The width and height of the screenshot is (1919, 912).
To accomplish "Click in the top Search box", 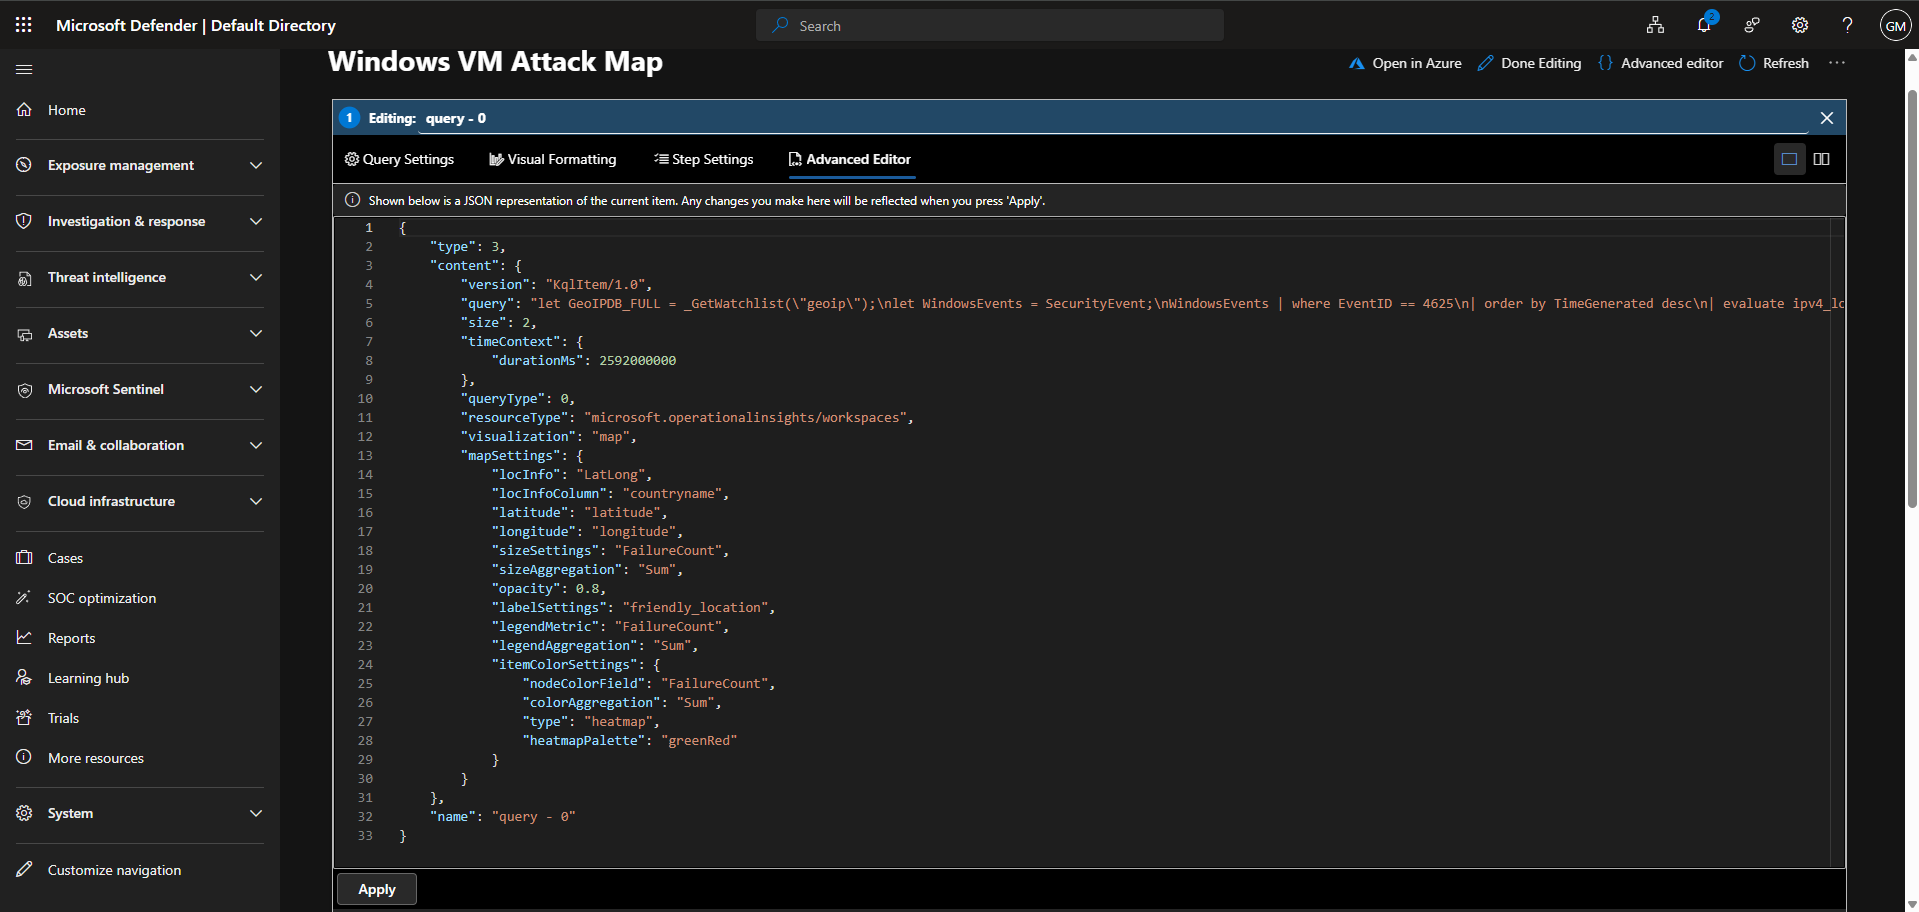I will 990,25.
